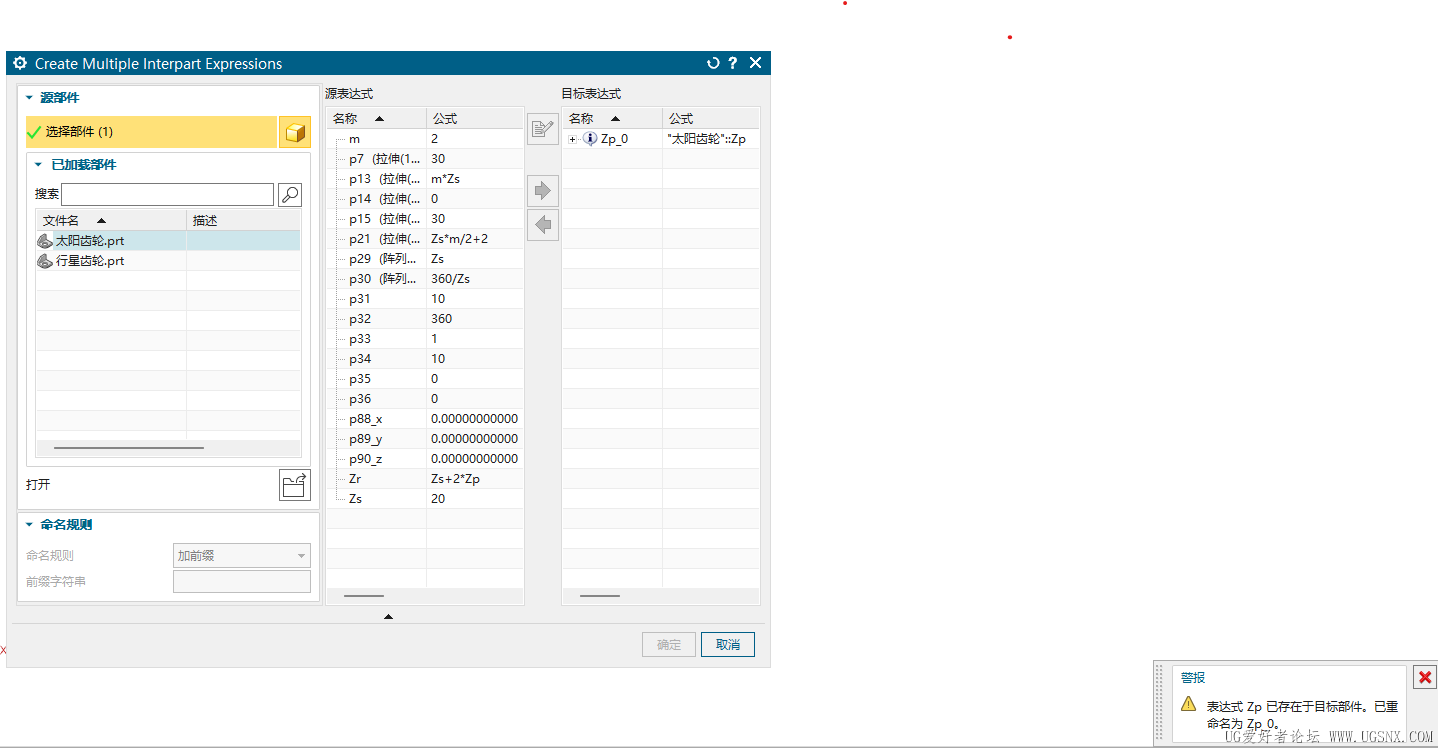This screenshot has height=749, width=1438.
Task: Click the left arrow to remove target expression
Action: click(x=542, y=224)
